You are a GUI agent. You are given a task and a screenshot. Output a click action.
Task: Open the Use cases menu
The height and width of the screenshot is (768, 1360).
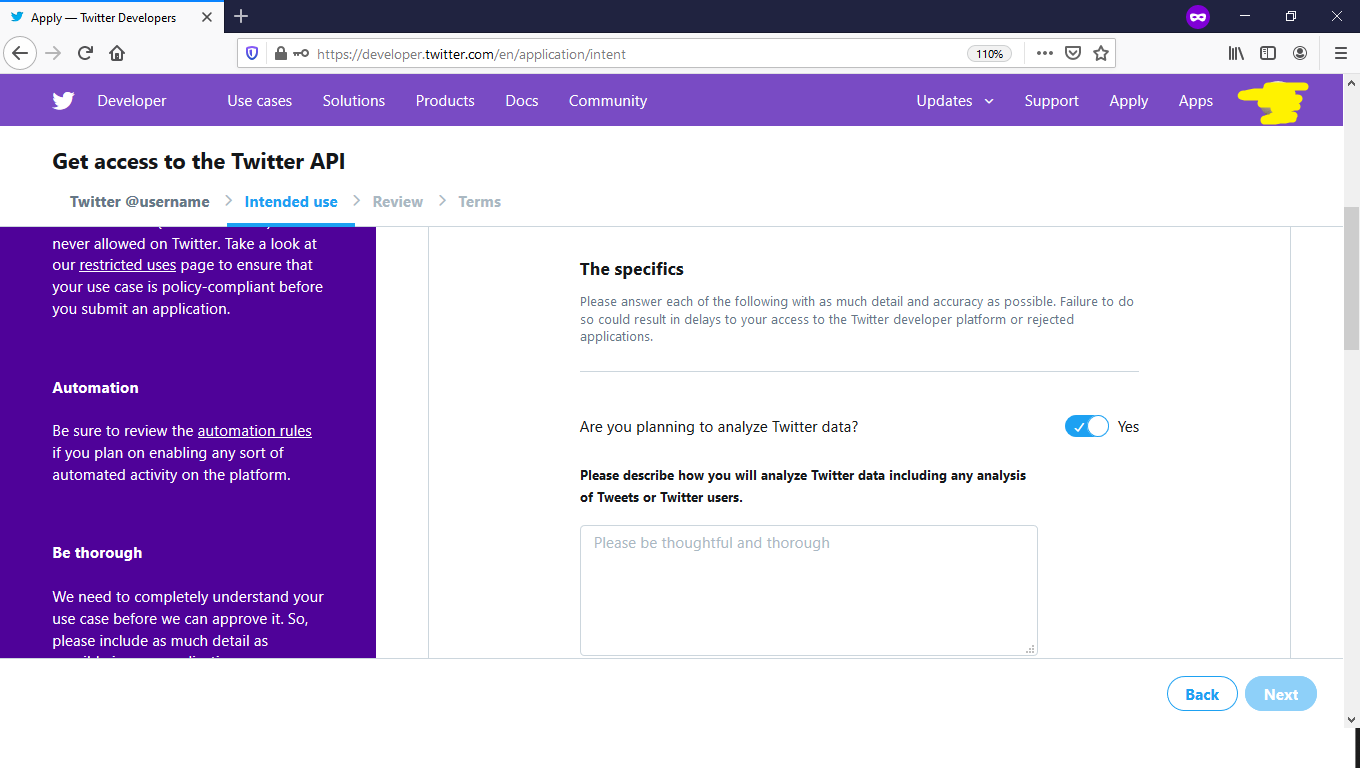(x=260, y=101)
